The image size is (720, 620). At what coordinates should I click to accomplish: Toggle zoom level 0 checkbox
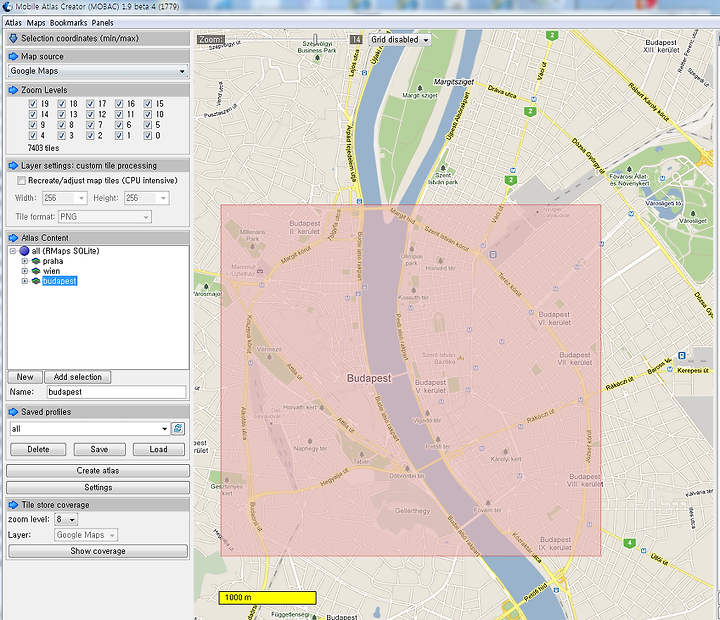(x=147, y=135)
